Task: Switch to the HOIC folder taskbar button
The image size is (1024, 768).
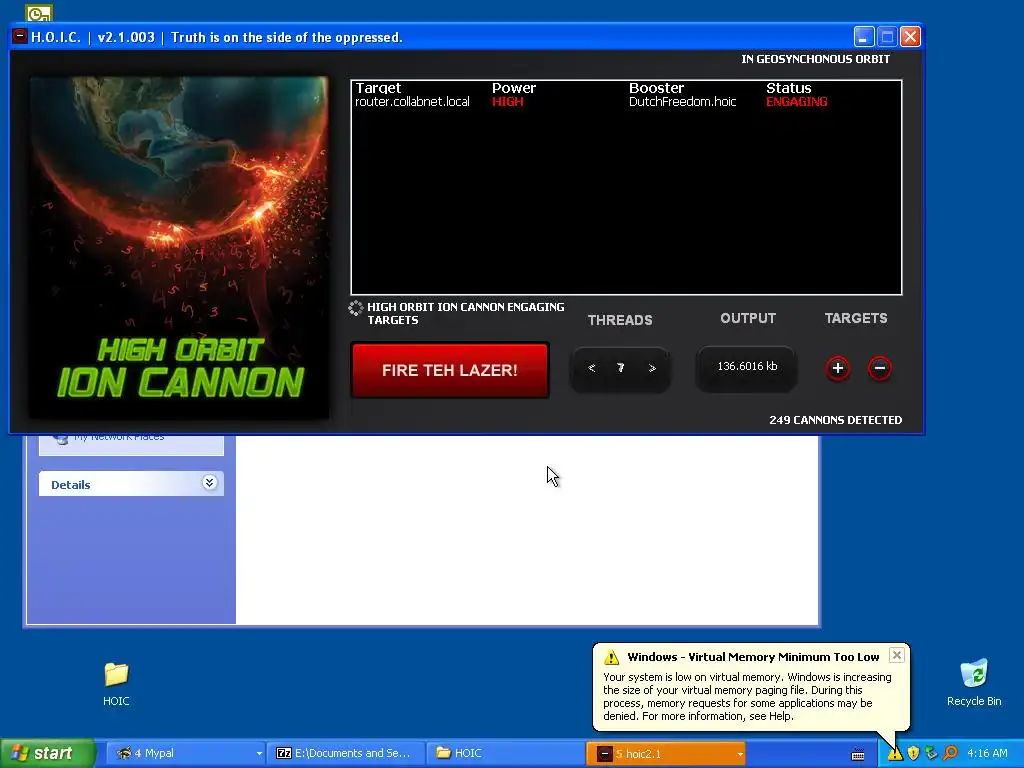Action: click(504, 753)
